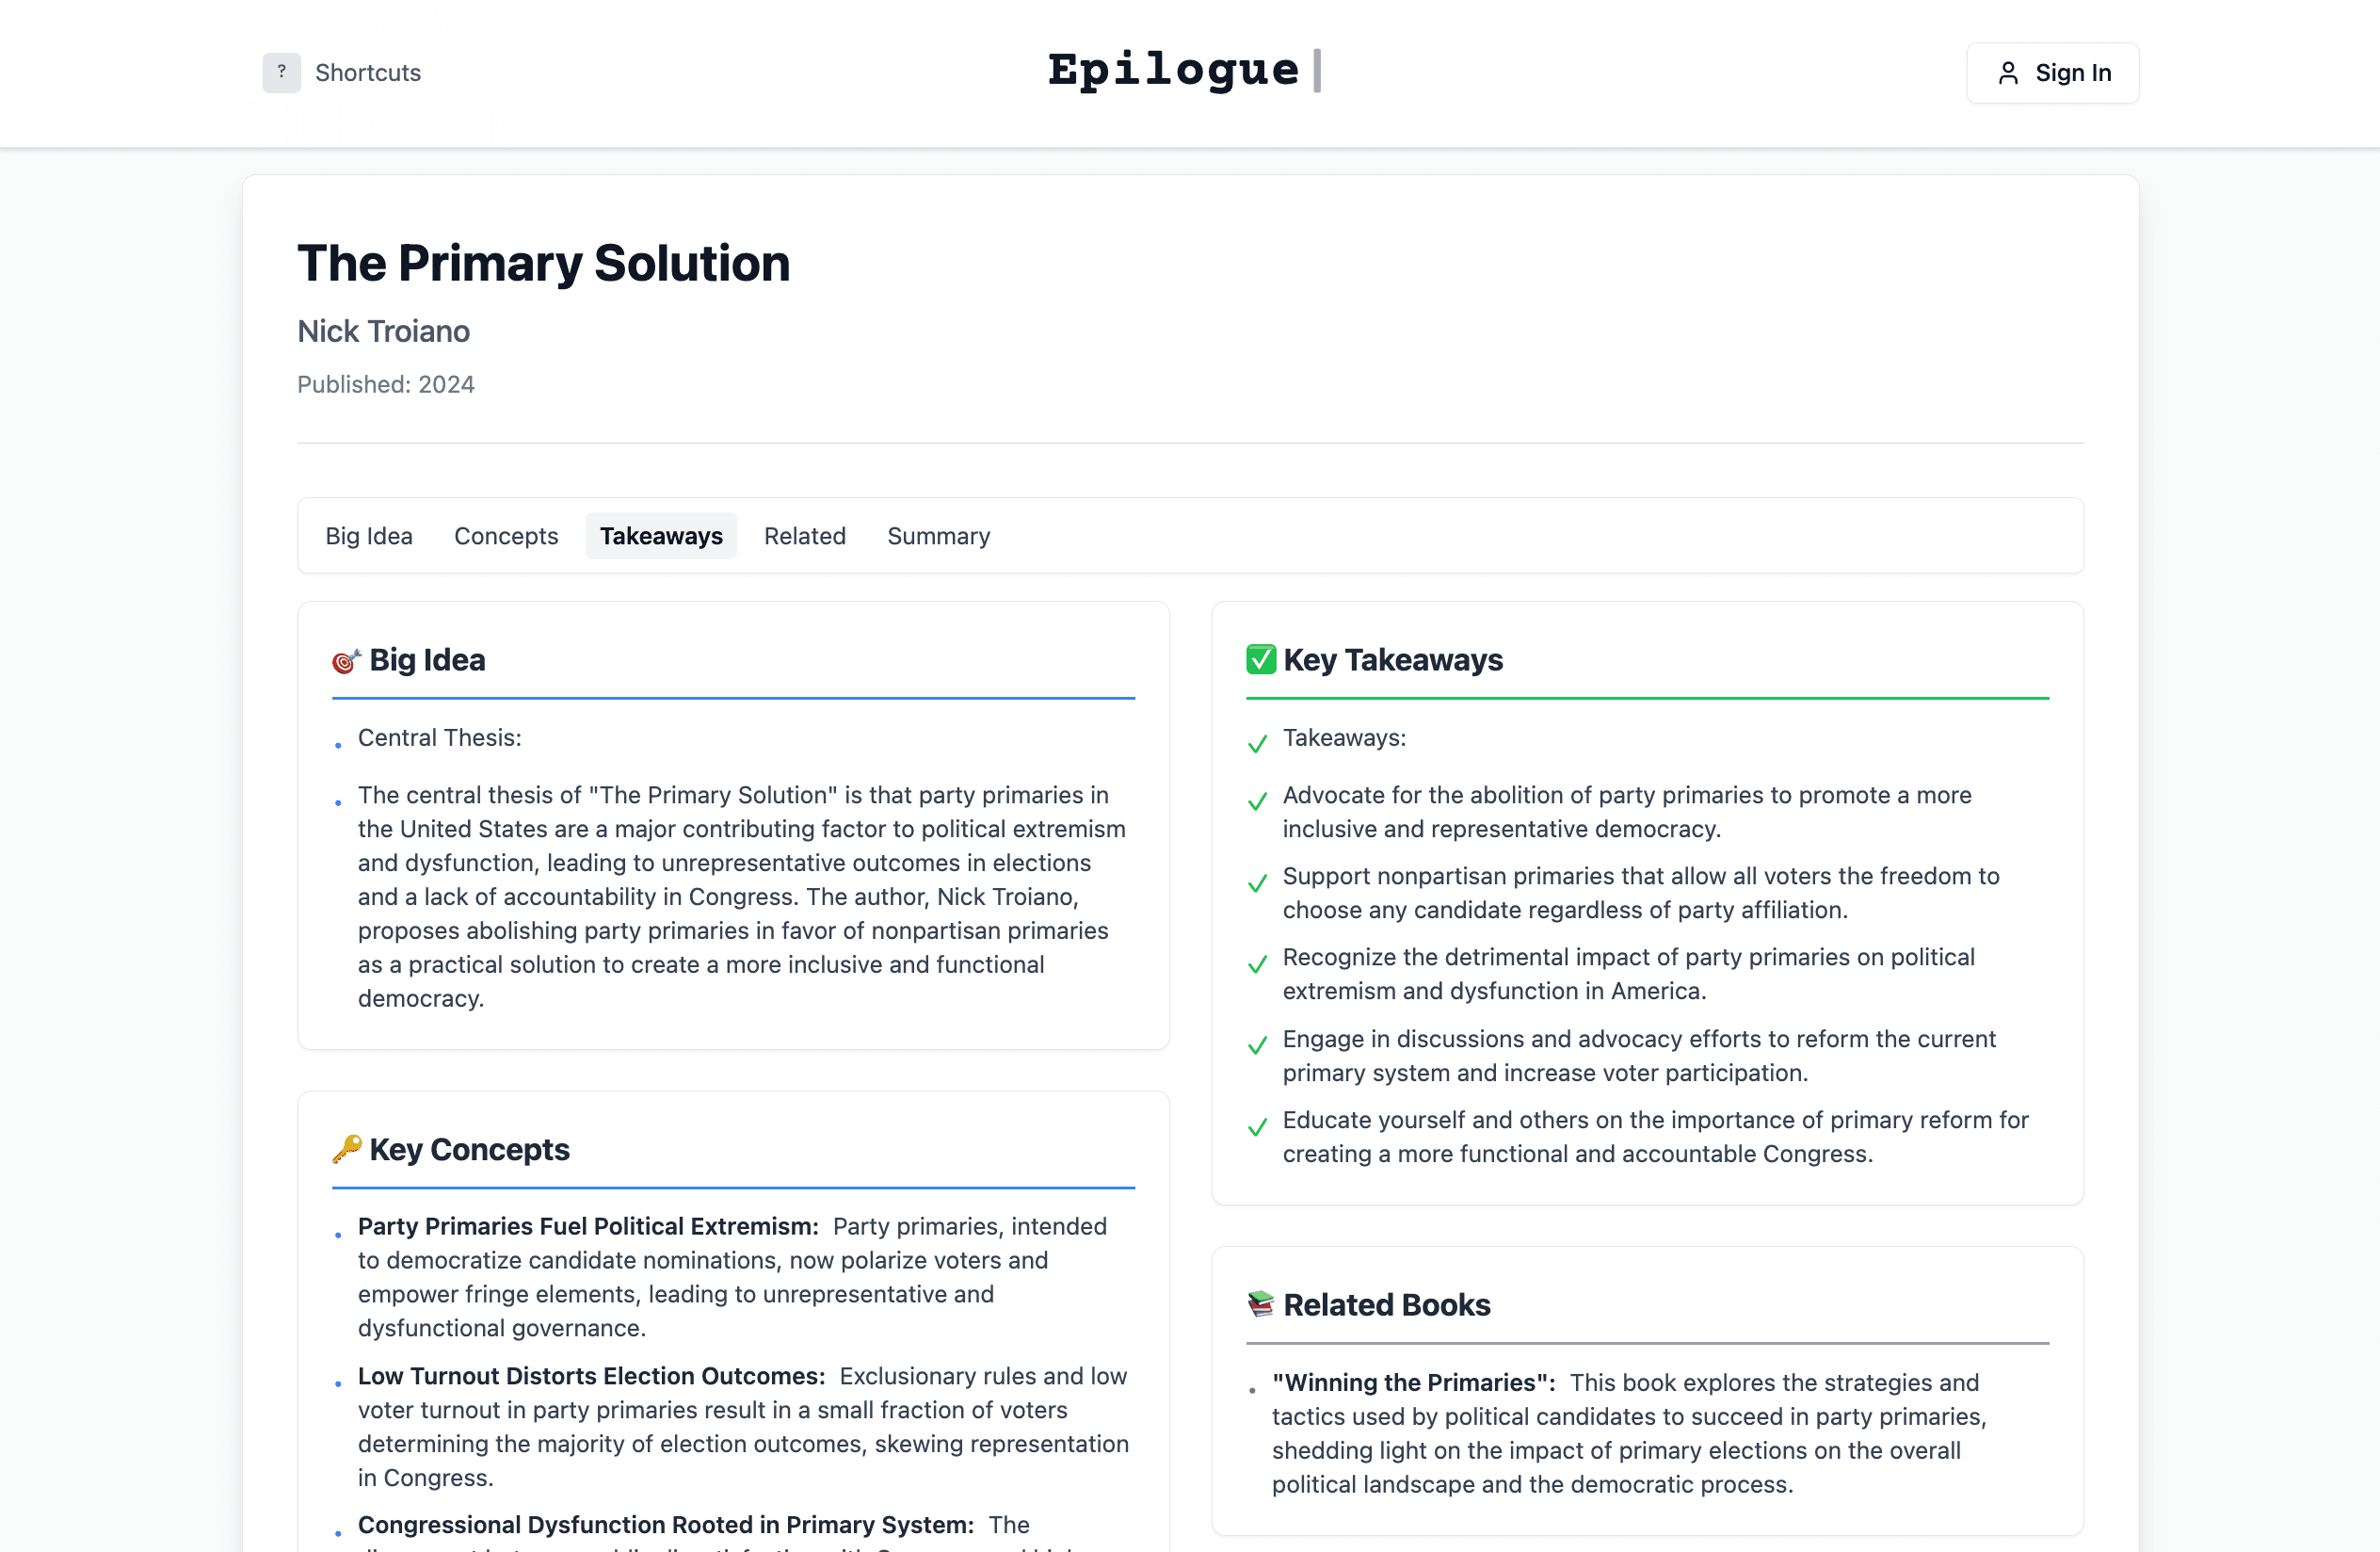
Task: Click checkmark beside 'Engage in discussions' takeaway
Action: [x=1257, y=1046]
